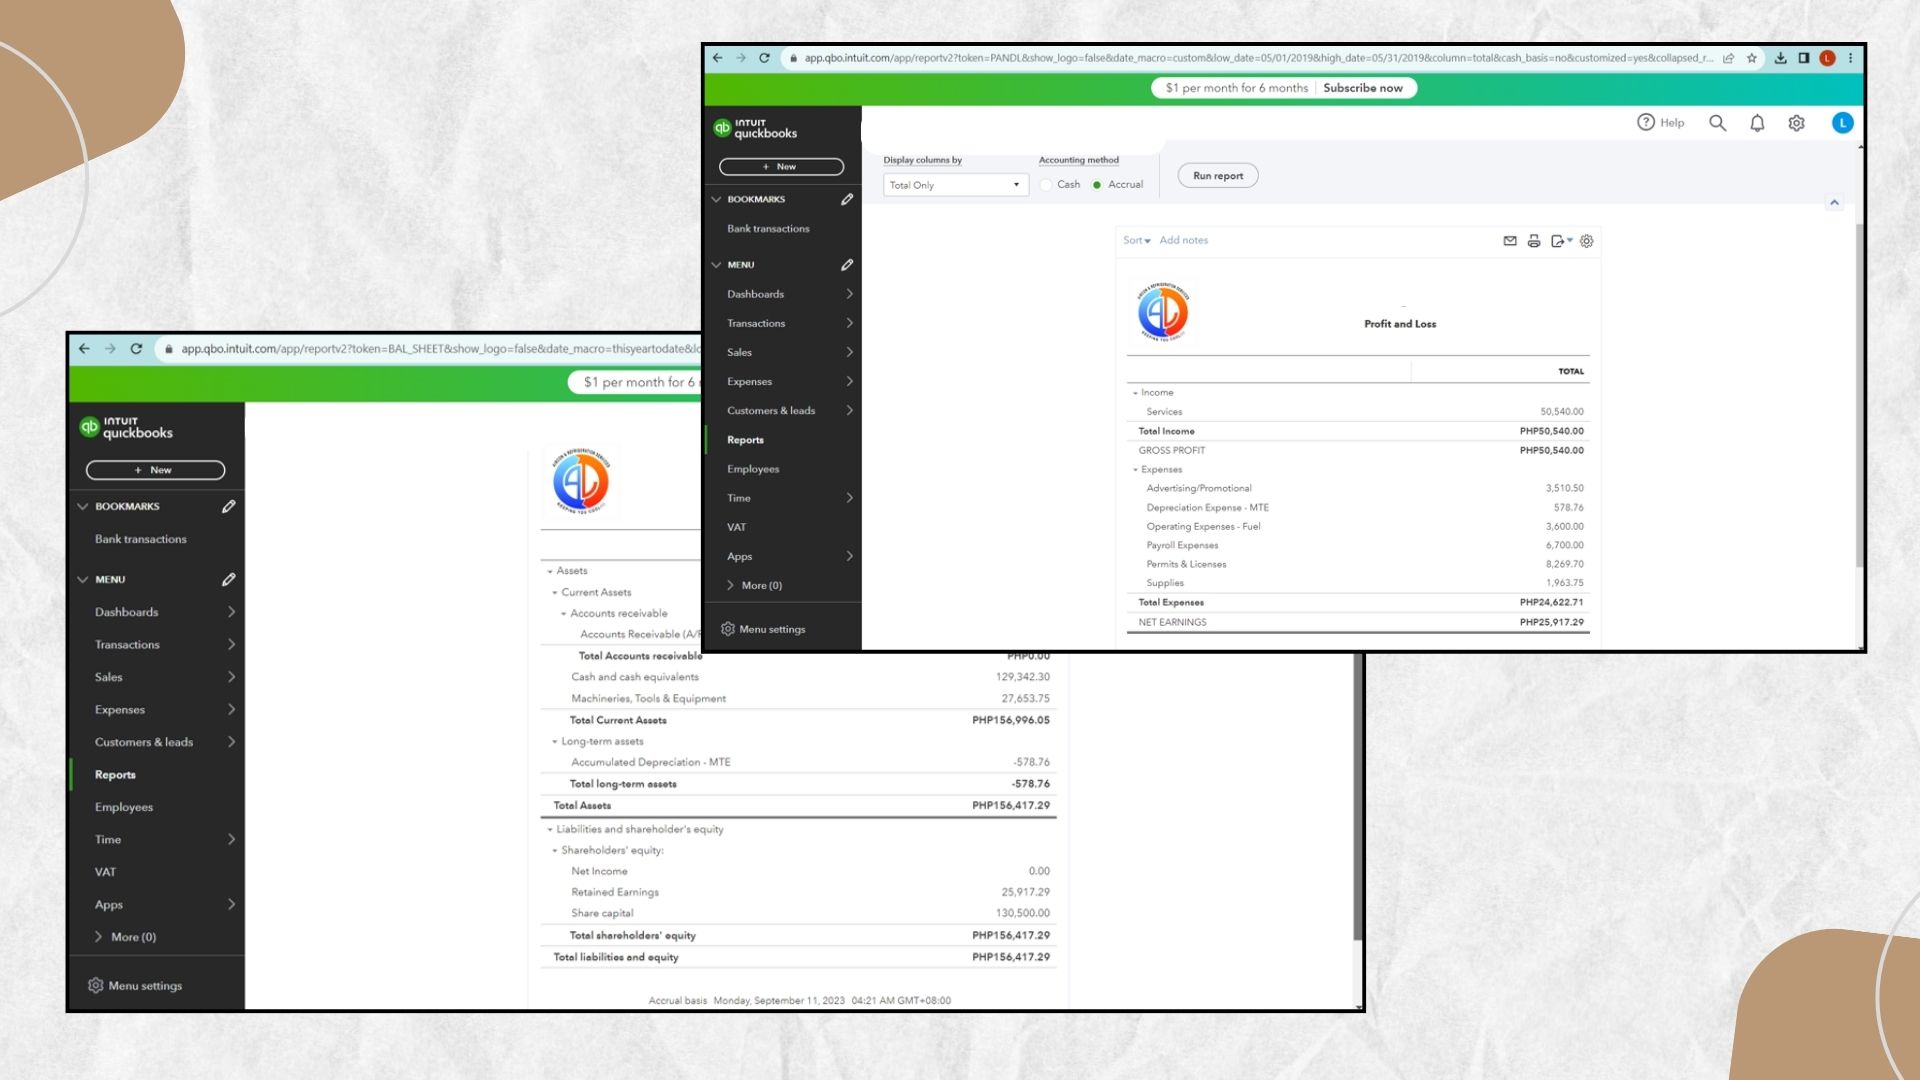Viewport: 1920px width, 1080px height.
Task: Click the Run report button
Action: click(1218, 176)
